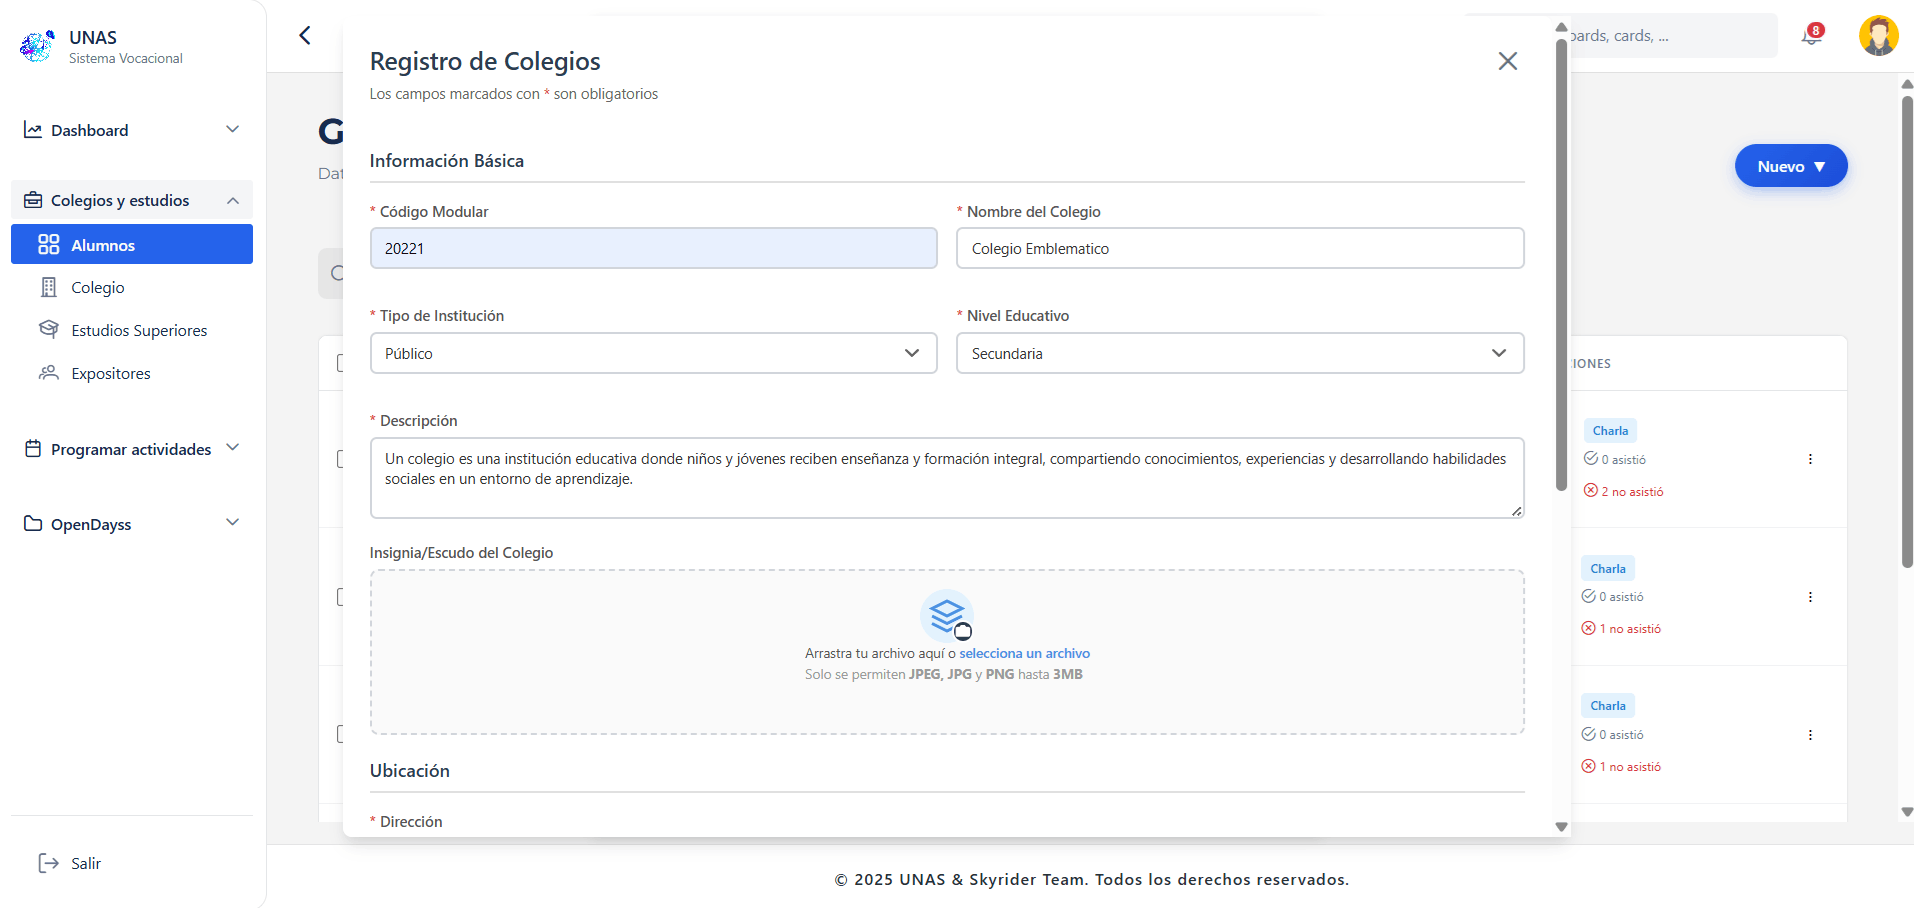This screenshot has width=1914, height=909.
Task: Click the notification bell icon
Action: coord(1811,36)
